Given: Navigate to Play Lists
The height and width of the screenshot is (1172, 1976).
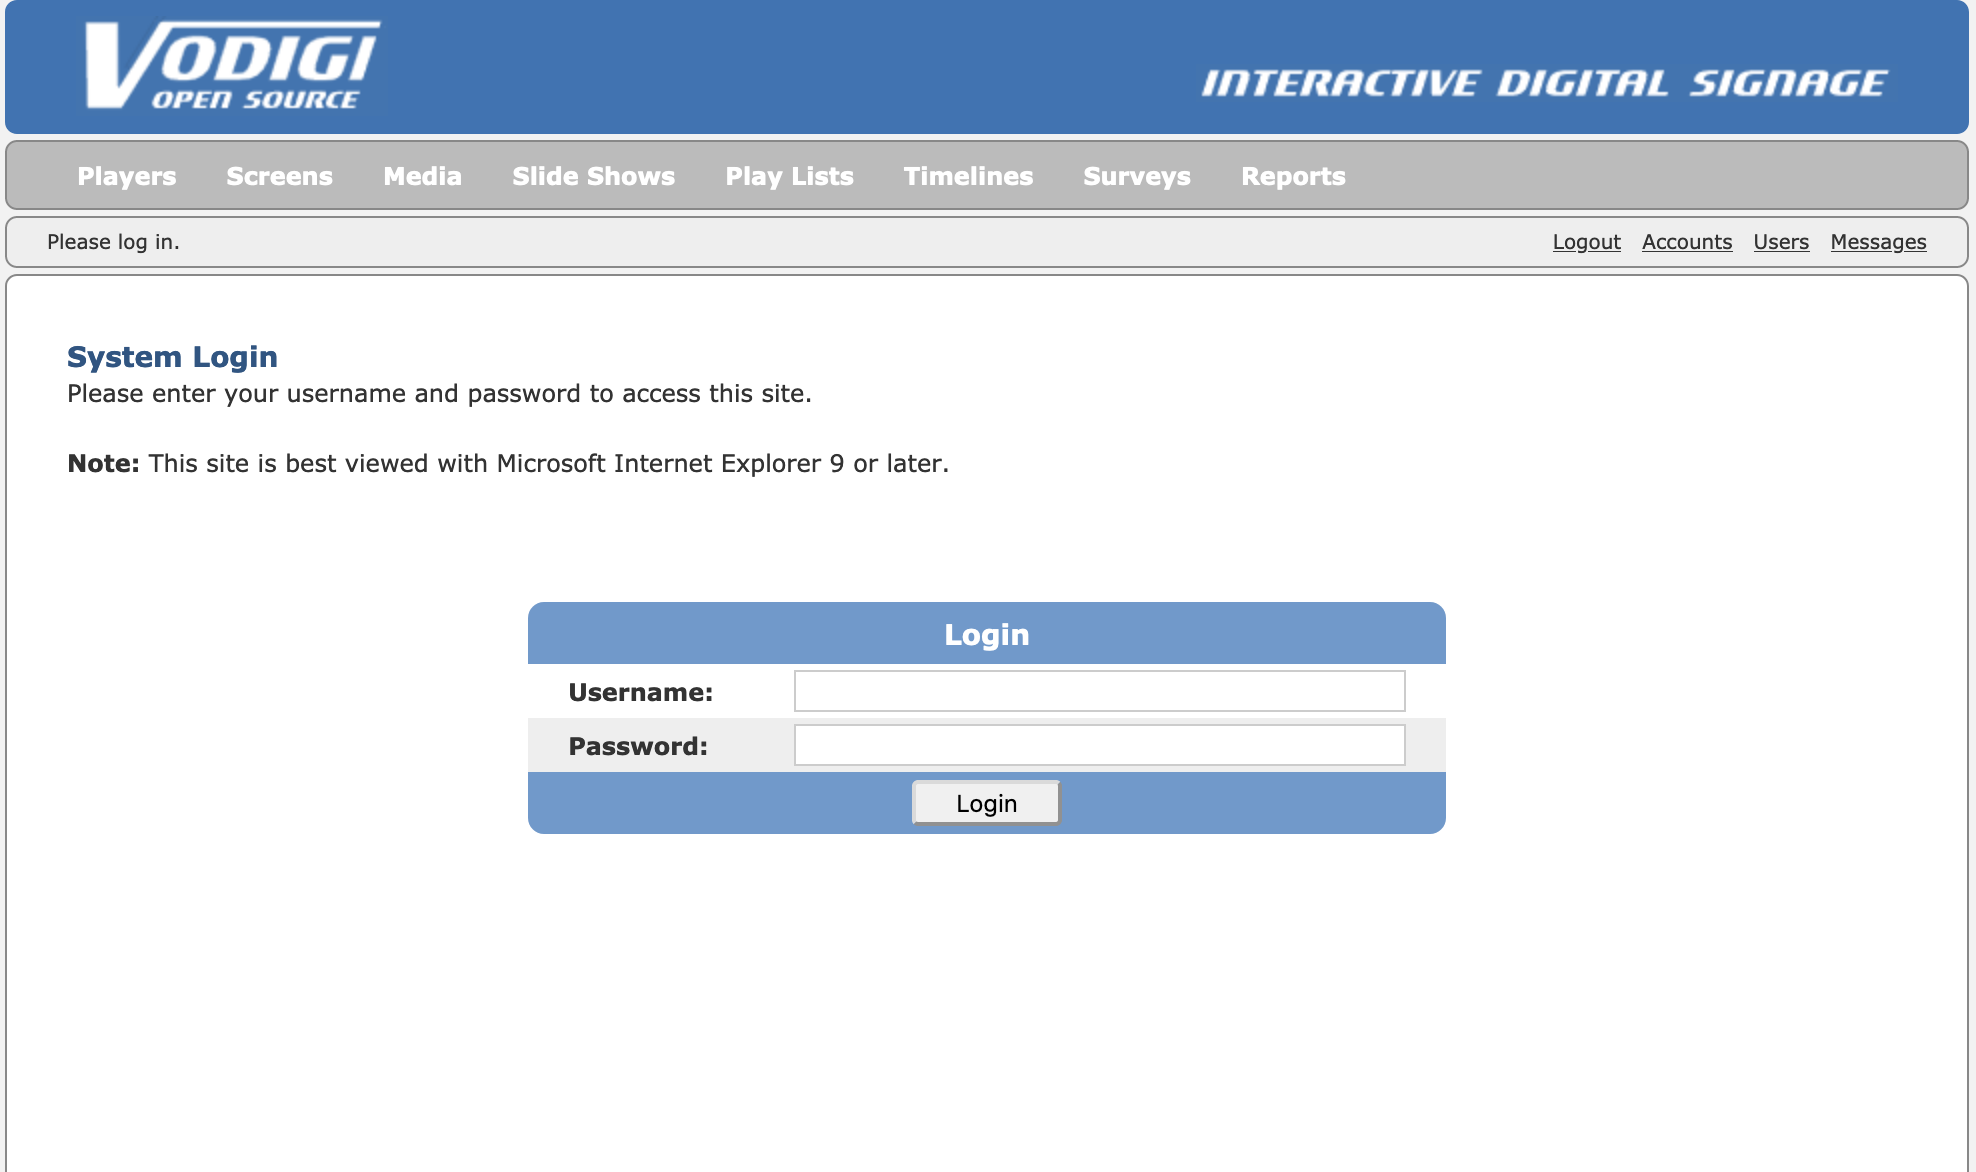Looking at the screenshot, I should coord(789,176).
